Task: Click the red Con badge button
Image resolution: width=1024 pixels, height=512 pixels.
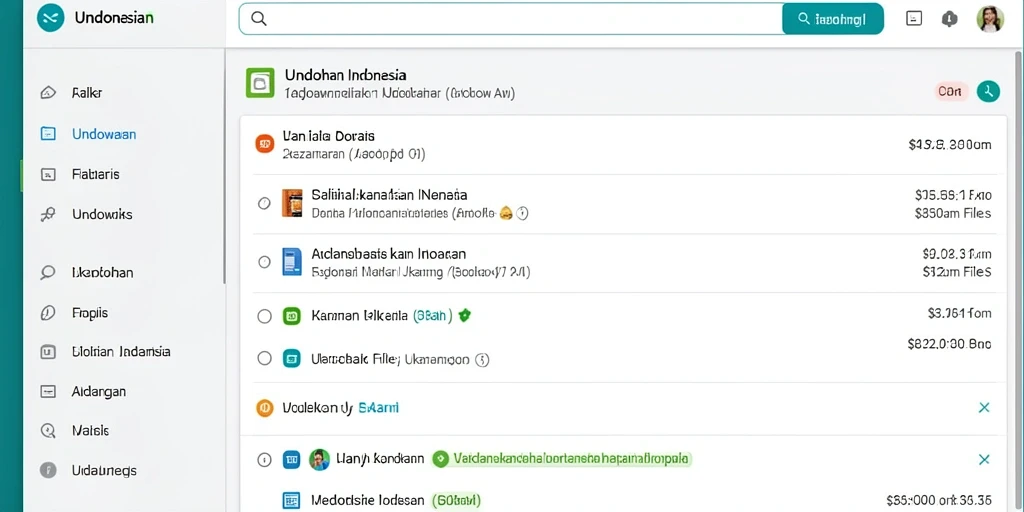Action: (950, 92)
